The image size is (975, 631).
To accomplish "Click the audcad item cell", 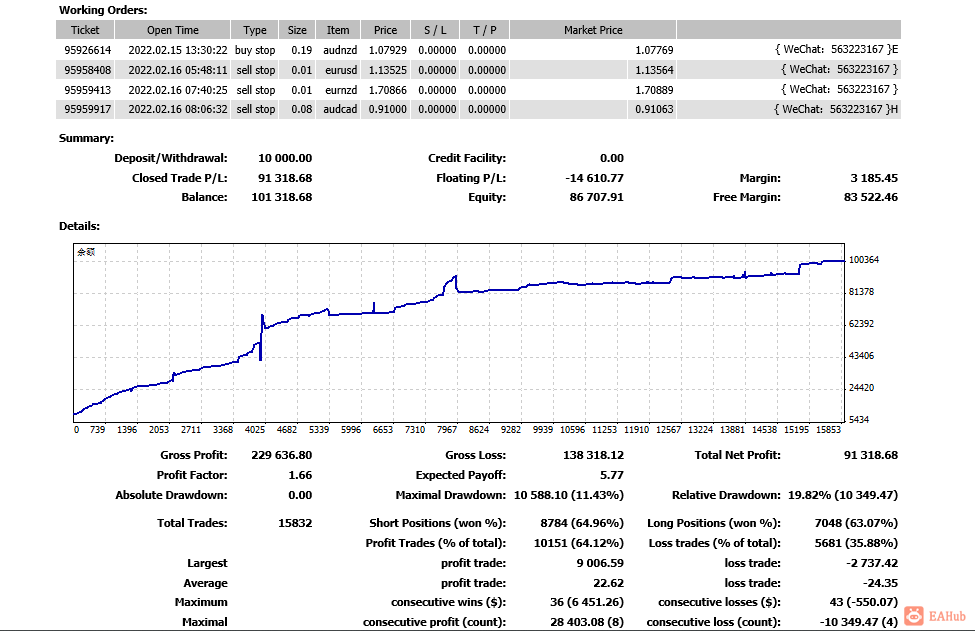I will tap(340, 109).
